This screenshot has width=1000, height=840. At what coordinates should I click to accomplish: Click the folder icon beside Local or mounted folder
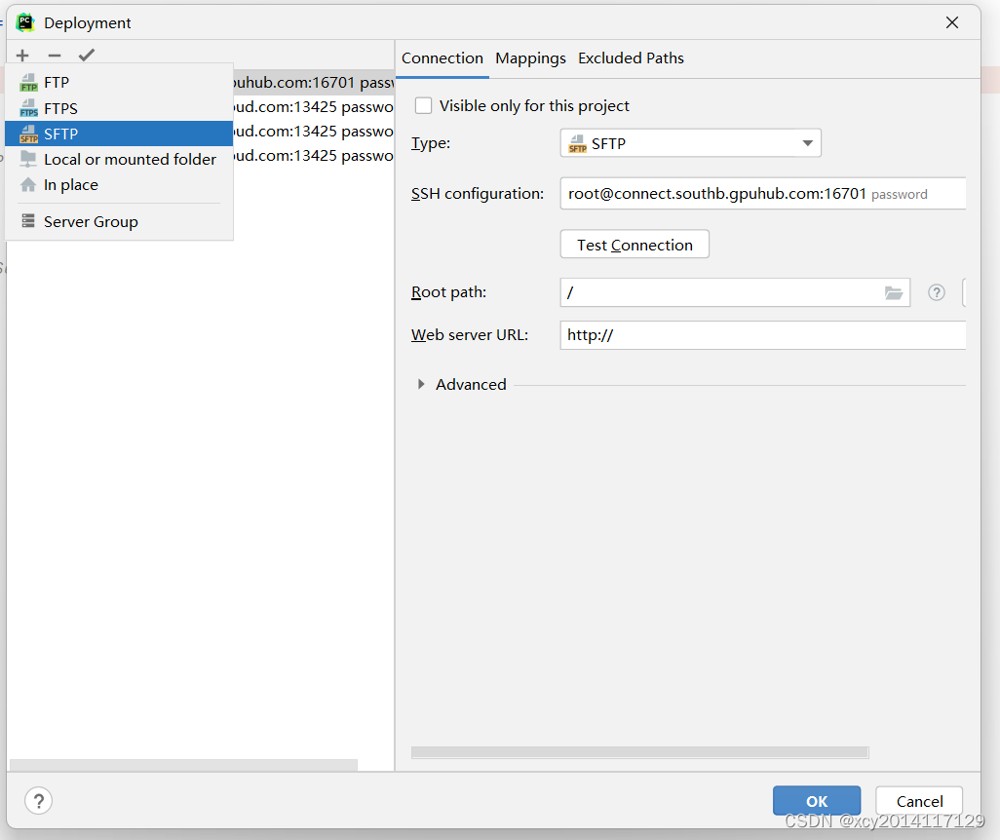click(28, 159)
